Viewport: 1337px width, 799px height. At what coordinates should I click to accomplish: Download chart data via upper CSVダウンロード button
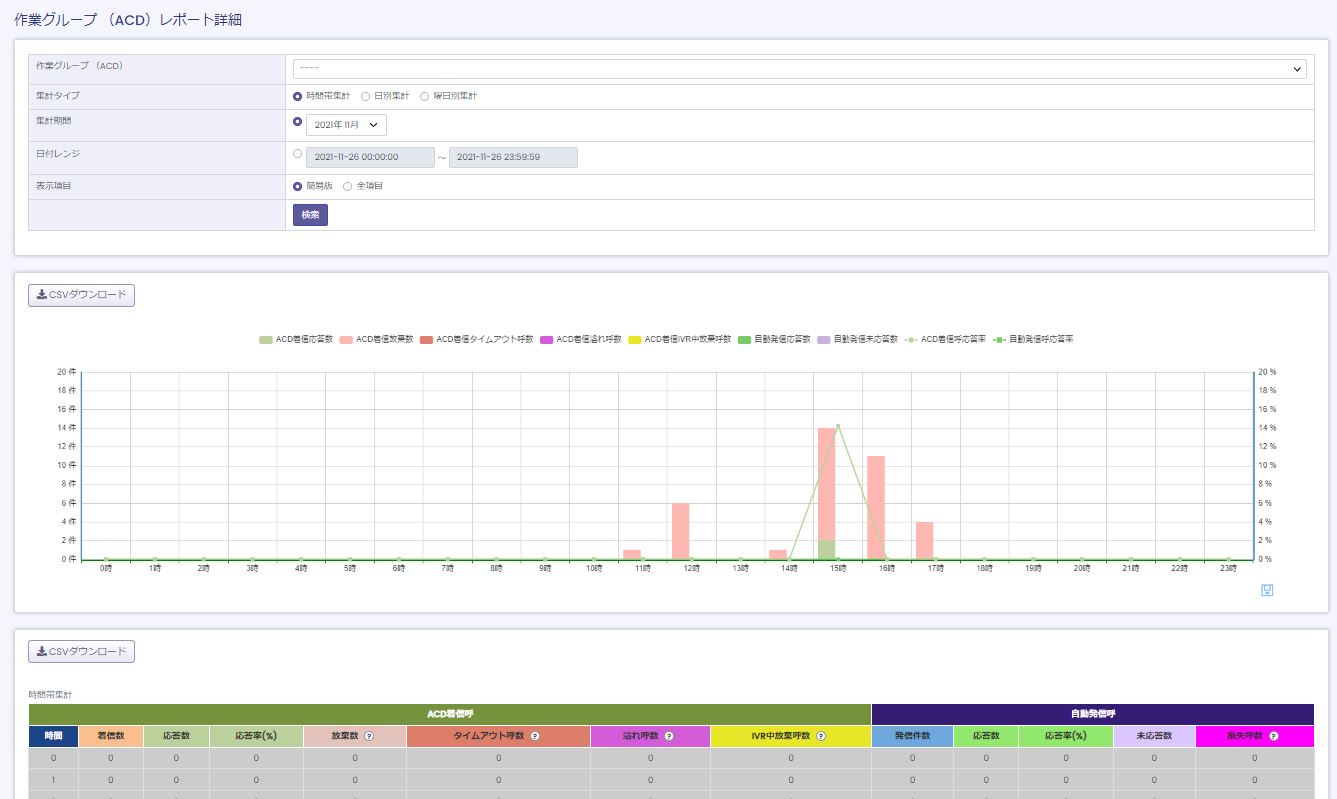(x=81, y=295)
